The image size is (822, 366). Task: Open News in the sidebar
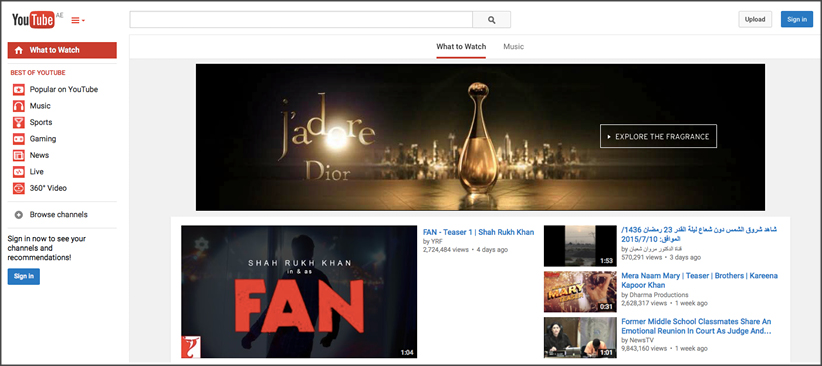point(39,155)
